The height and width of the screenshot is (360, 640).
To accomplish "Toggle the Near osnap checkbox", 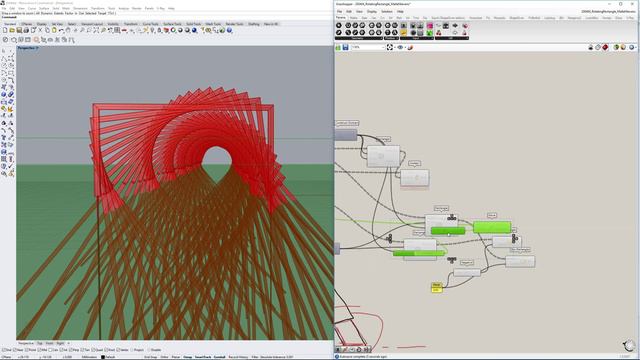I will coord(15,350).
